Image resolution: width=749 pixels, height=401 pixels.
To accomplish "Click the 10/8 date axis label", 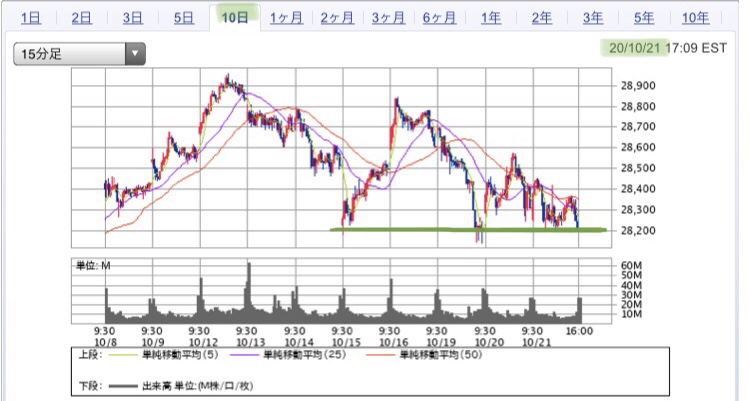I will point(106,342).
